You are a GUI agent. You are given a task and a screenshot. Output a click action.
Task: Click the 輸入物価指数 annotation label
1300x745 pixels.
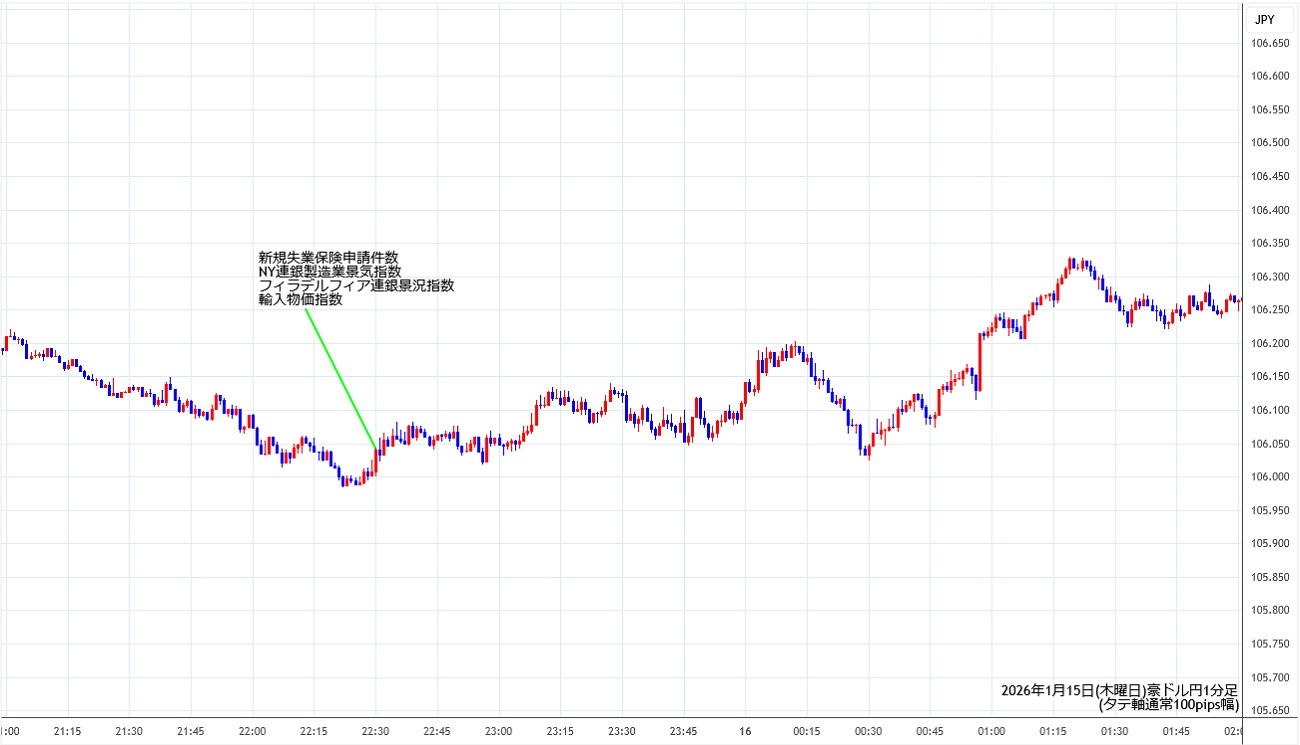point(300,299)
